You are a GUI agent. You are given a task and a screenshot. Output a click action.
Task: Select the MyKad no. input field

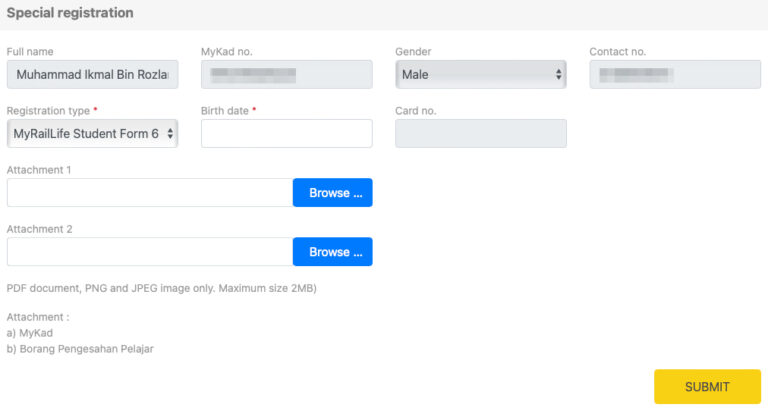click(286, 74)
